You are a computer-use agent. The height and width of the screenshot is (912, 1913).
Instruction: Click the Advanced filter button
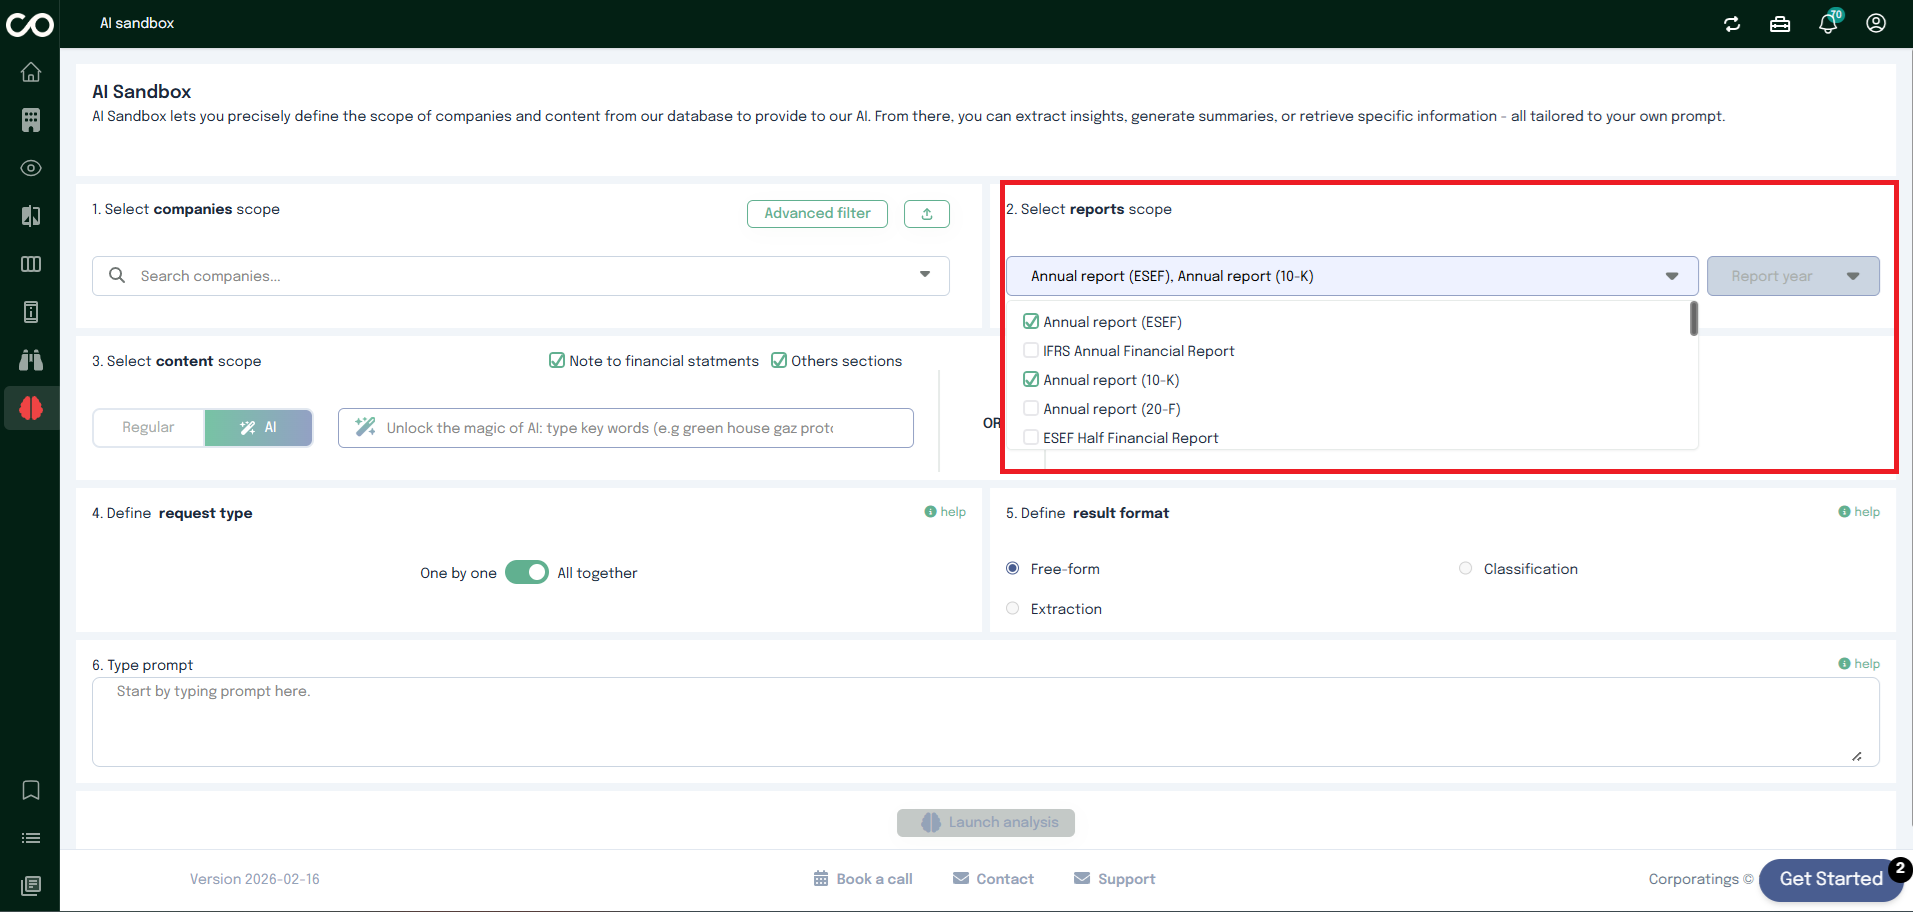click(x=817, y=214)
